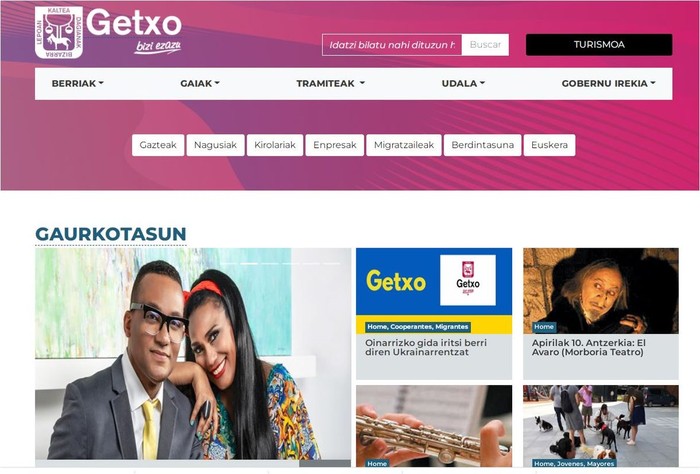Open the Gobernu Irekia menu
Image resolution: width=700 pixels, height=474 pixels.
[608, 83]
